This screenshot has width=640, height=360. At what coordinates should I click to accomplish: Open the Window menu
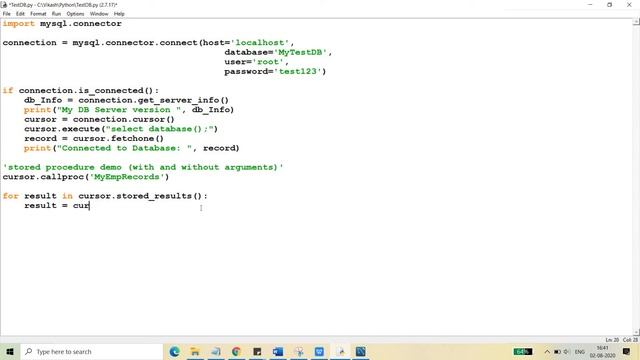[99, 14]
